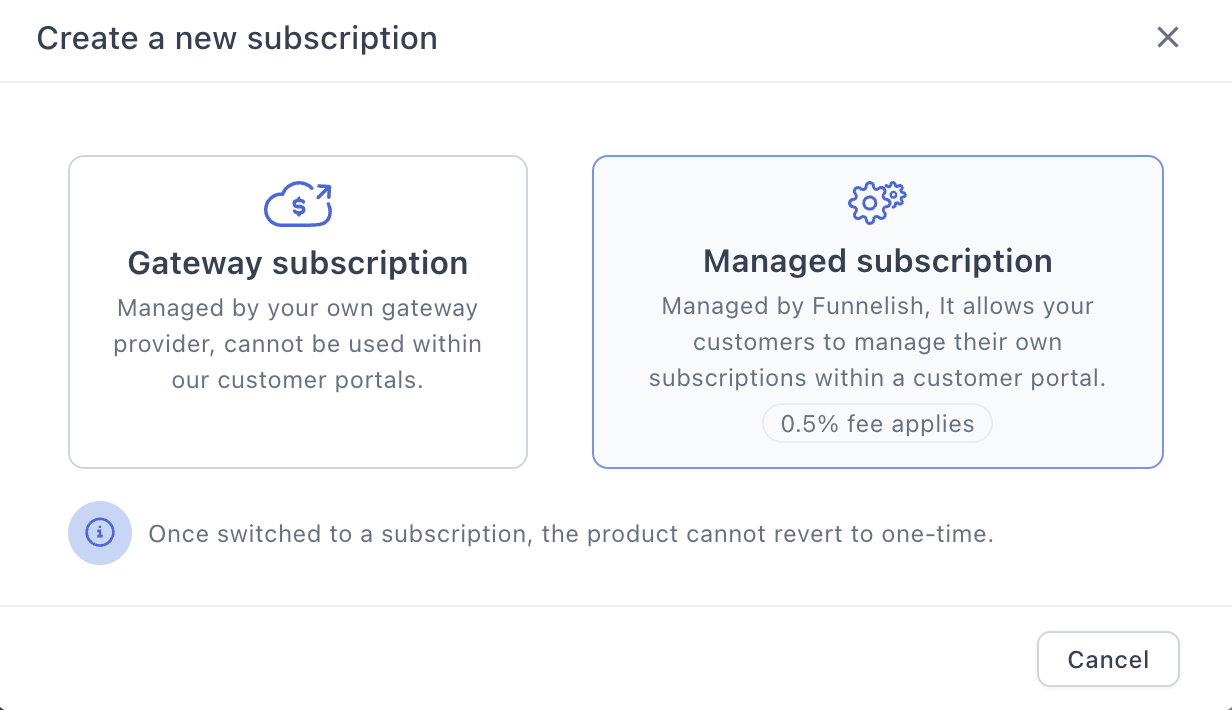
Task: Click the cloud dollar Gateway icon
Action: tap(298, 205)
